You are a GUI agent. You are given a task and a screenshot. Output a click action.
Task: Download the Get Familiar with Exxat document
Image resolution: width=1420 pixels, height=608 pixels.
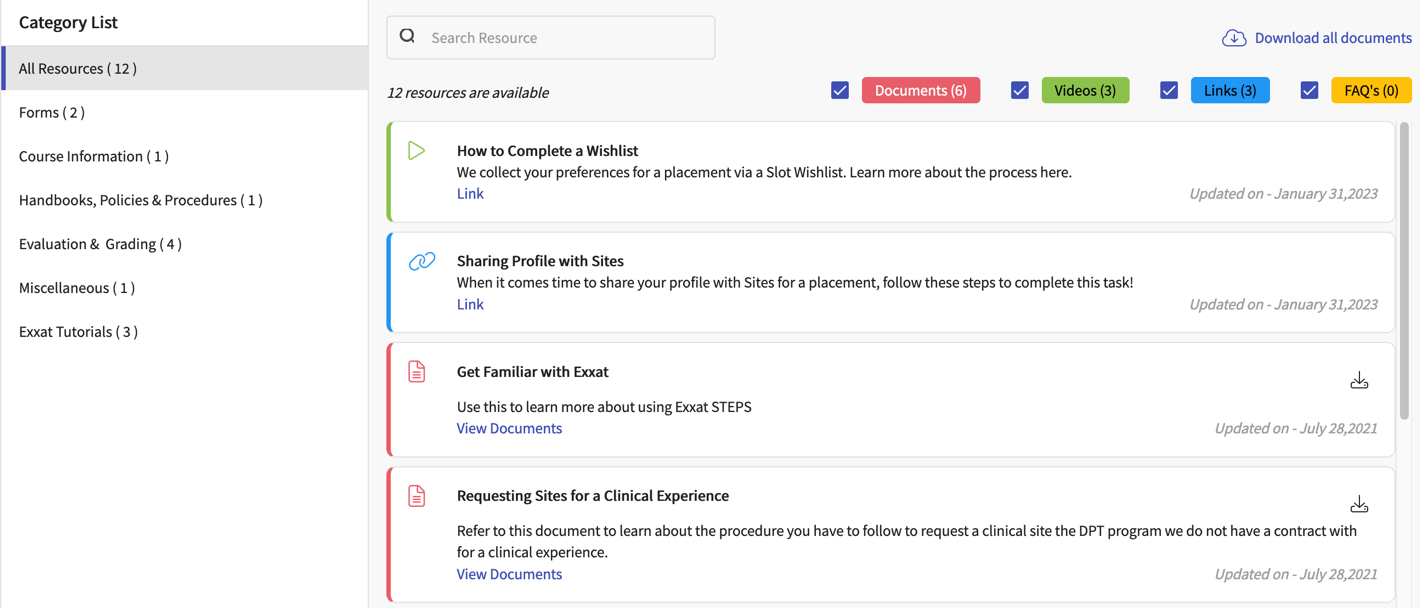click(x=1359, y=380)
